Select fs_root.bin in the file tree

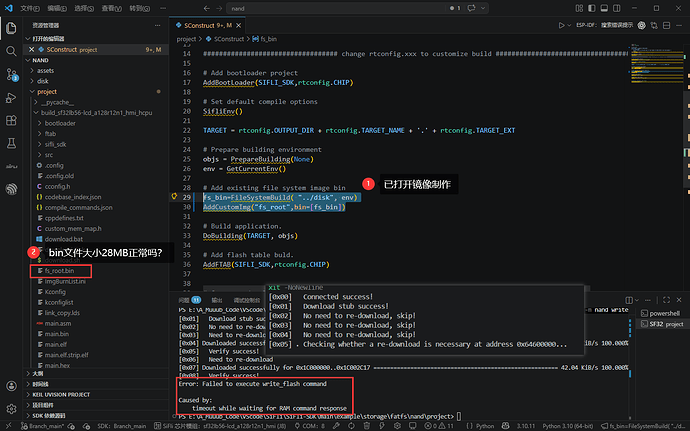pos(57,271)
